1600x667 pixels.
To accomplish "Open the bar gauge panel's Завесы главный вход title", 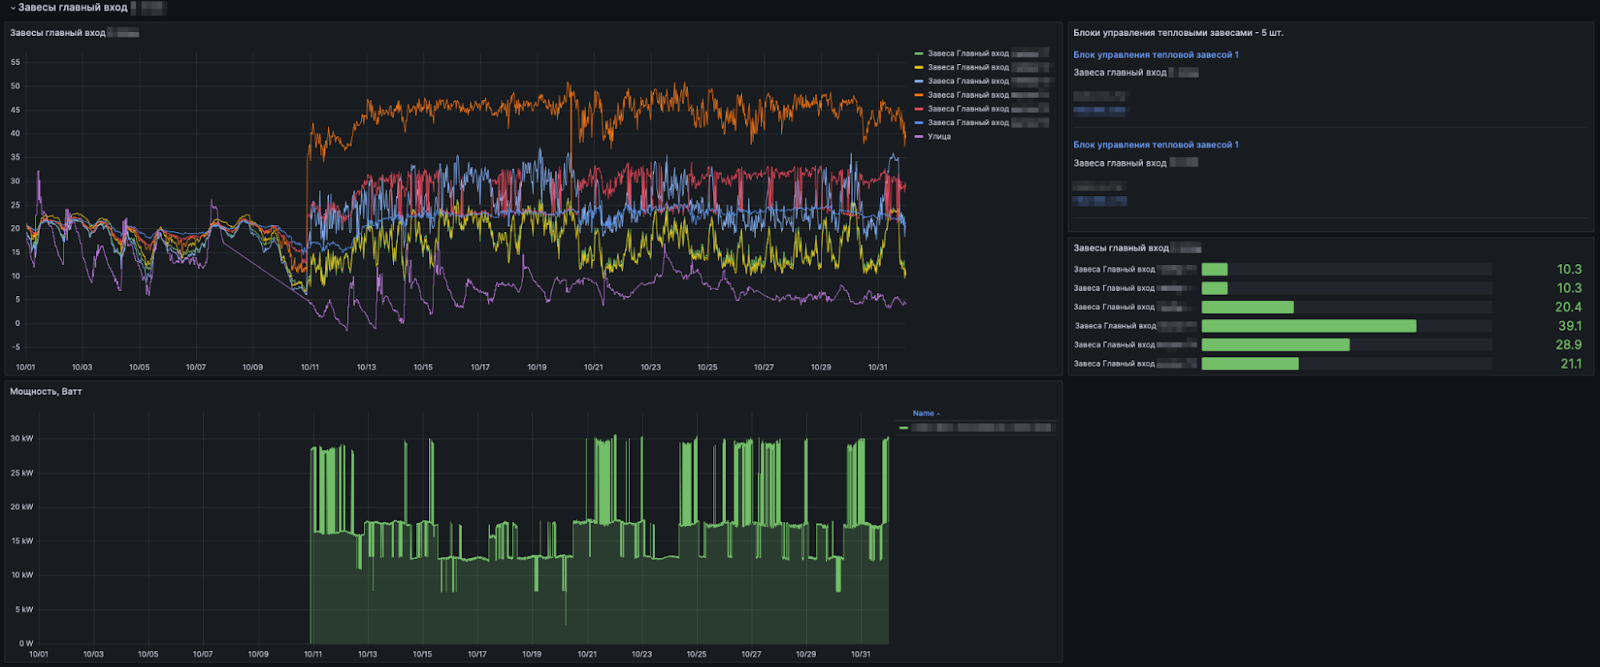I will [x=1121, y=248].
